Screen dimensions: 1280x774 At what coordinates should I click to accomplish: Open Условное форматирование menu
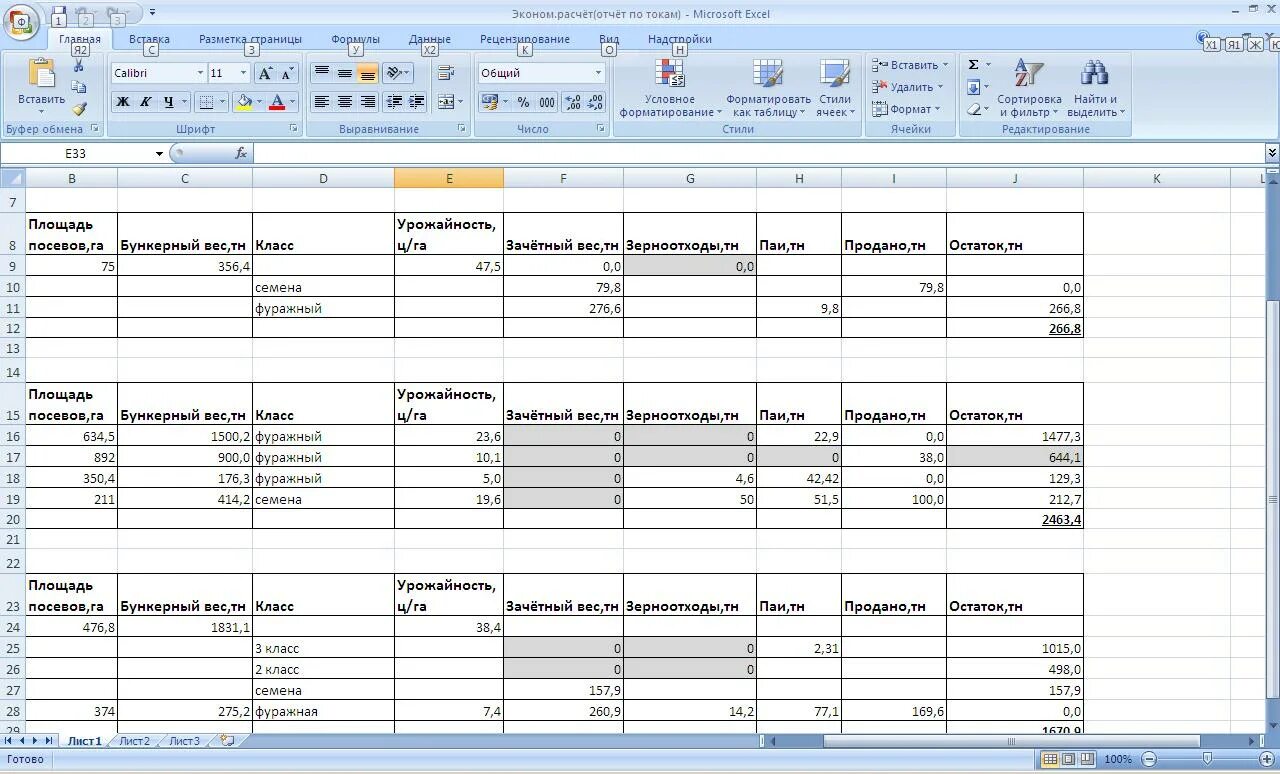pyautogui.click(x=670, y=88)
